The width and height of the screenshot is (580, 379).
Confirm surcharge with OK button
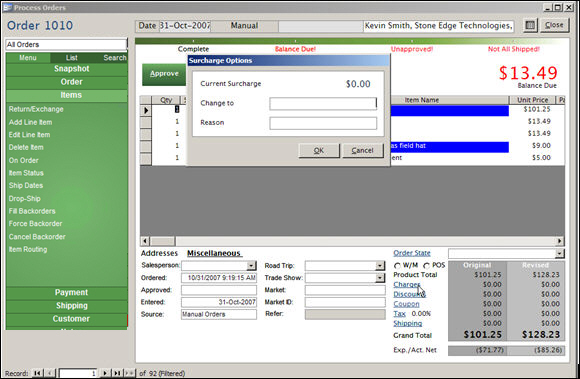319,150
